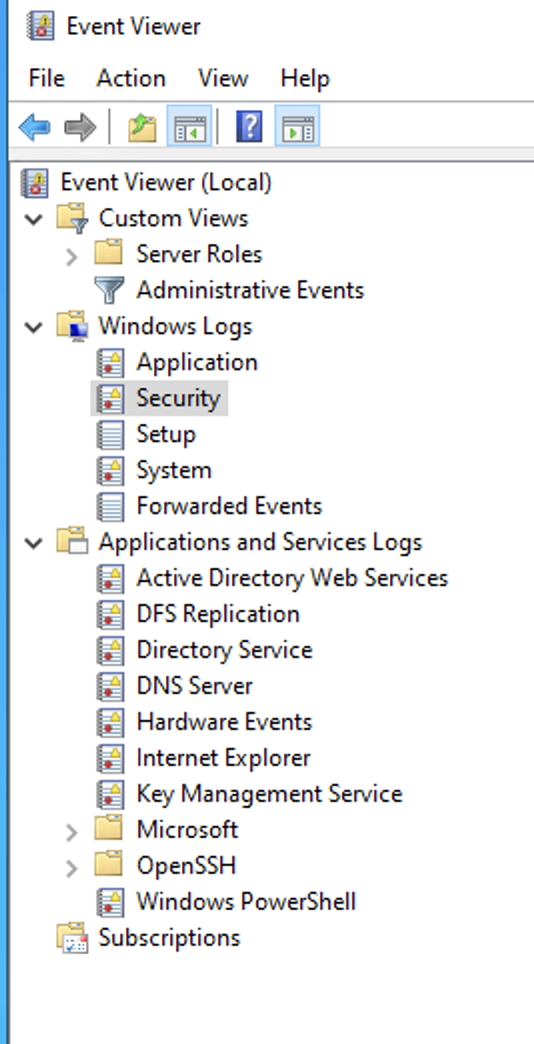The height and width of the screenshot is (1044, 534).
Task: Open the Help menu
Action: click(x=305, y=79)
